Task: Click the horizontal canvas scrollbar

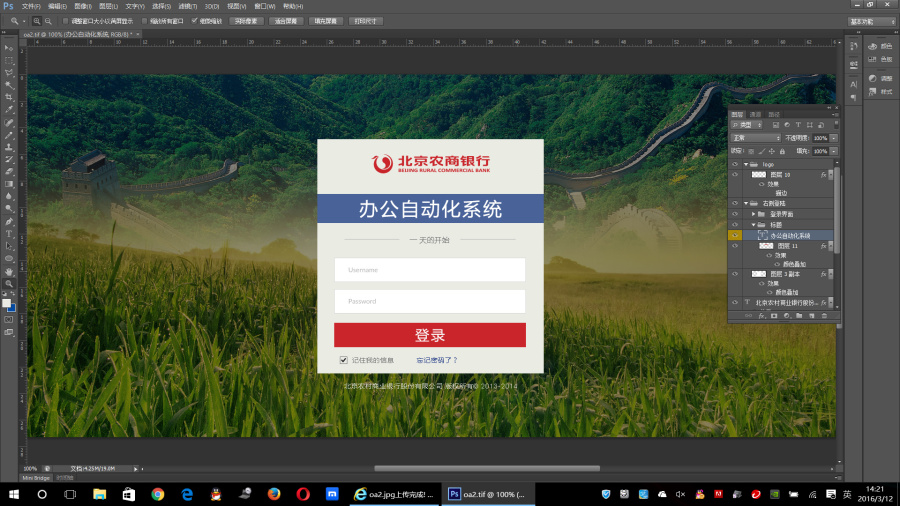Action: (x=487, y=469)
